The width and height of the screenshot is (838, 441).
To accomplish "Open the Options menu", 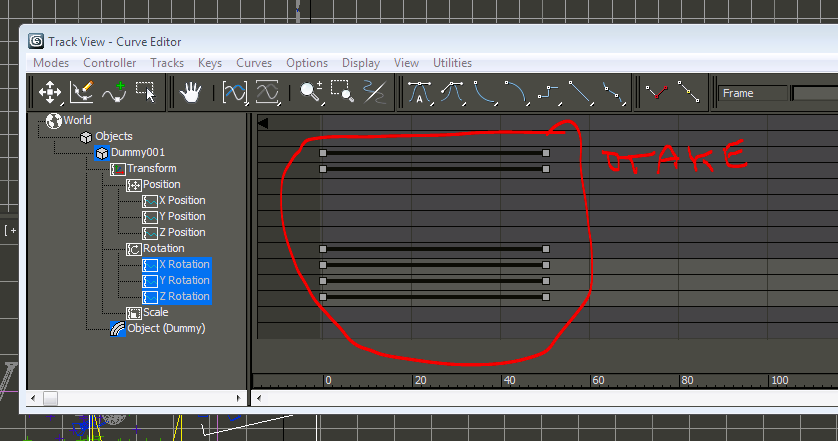I will coord(307,63).
